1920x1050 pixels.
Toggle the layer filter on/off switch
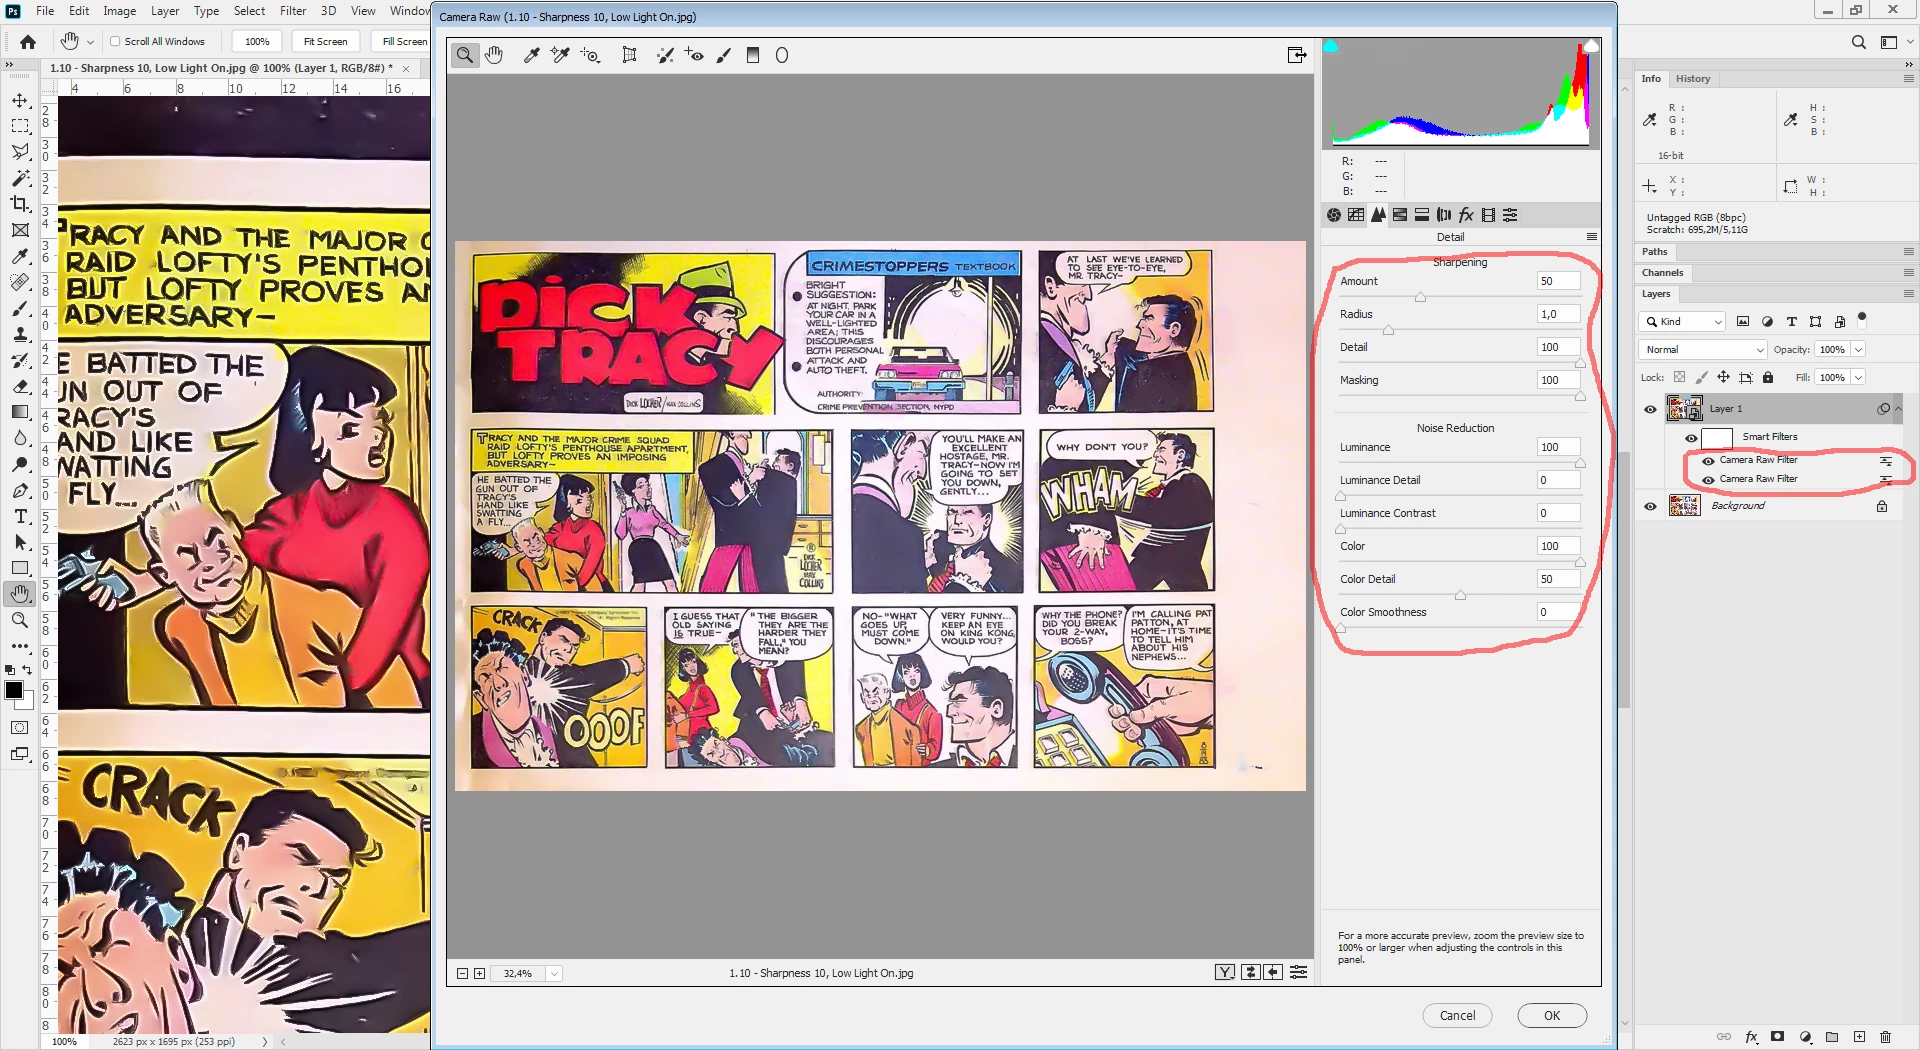[1862, 319]
